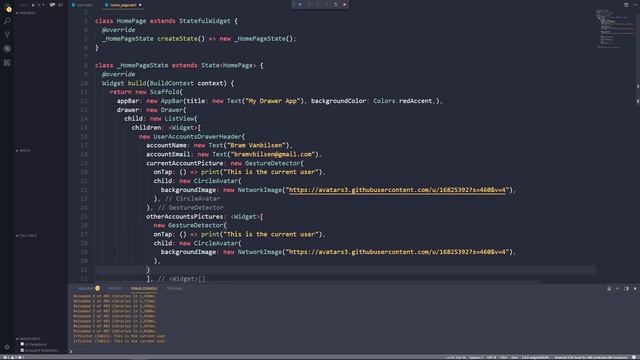Viewport: 640px width, 360px height.
Task: Click the last "This is the current user" console line
Action: click(119, 341)
